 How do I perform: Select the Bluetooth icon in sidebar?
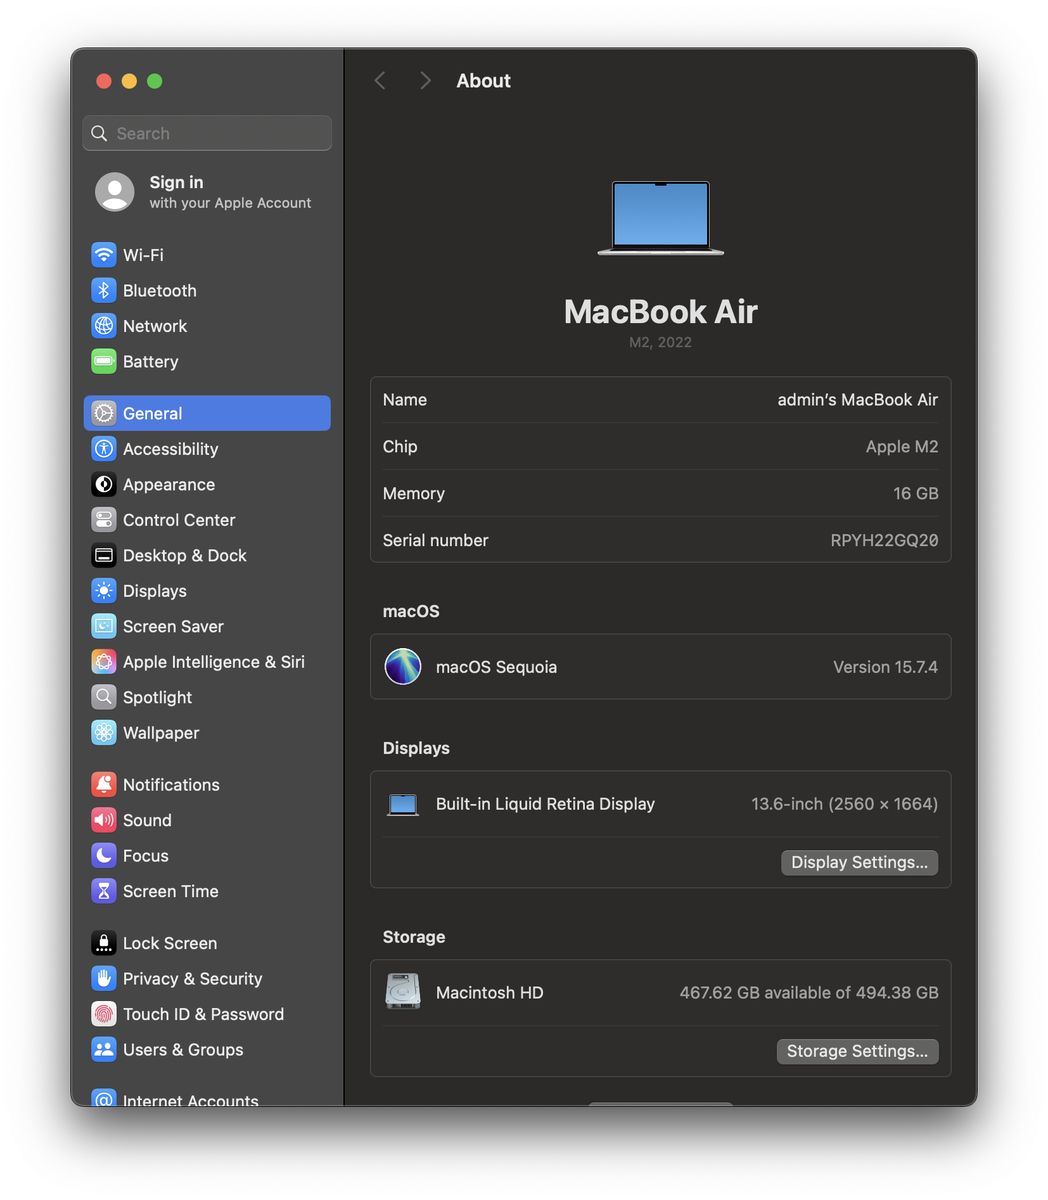click(x=104, y=291)
